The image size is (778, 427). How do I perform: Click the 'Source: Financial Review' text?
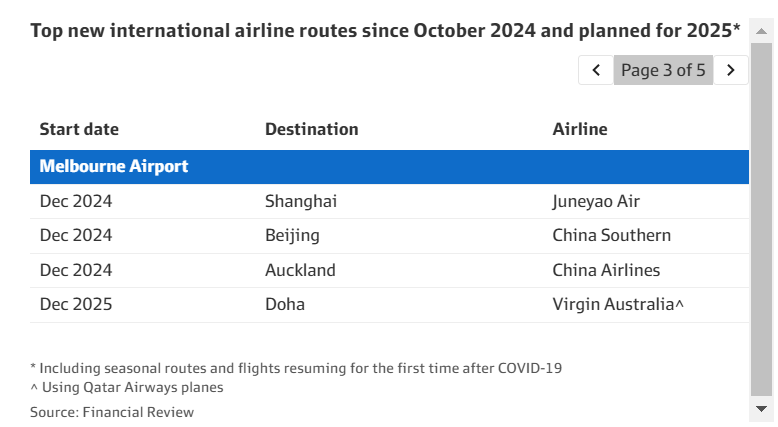(112, 412)
